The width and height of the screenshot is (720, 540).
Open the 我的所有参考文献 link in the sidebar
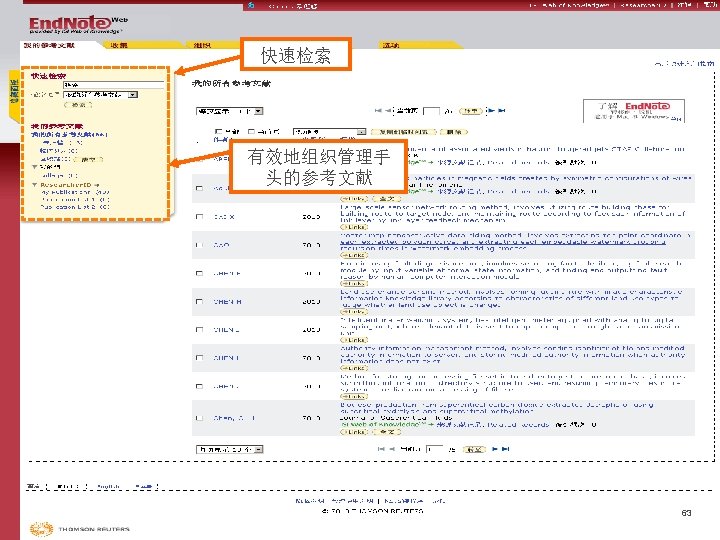[x=69, y=135]
